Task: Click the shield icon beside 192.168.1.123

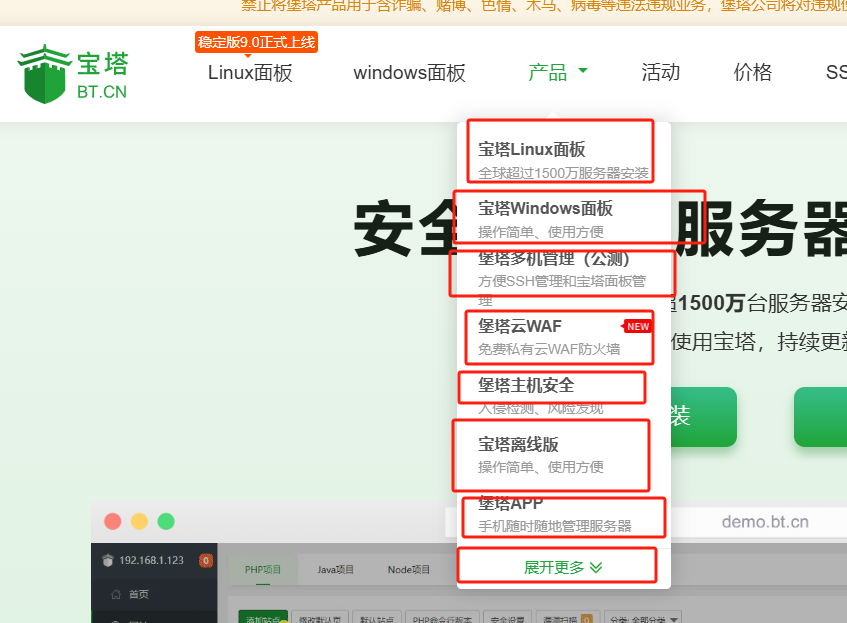Action: tap(107, 560)
